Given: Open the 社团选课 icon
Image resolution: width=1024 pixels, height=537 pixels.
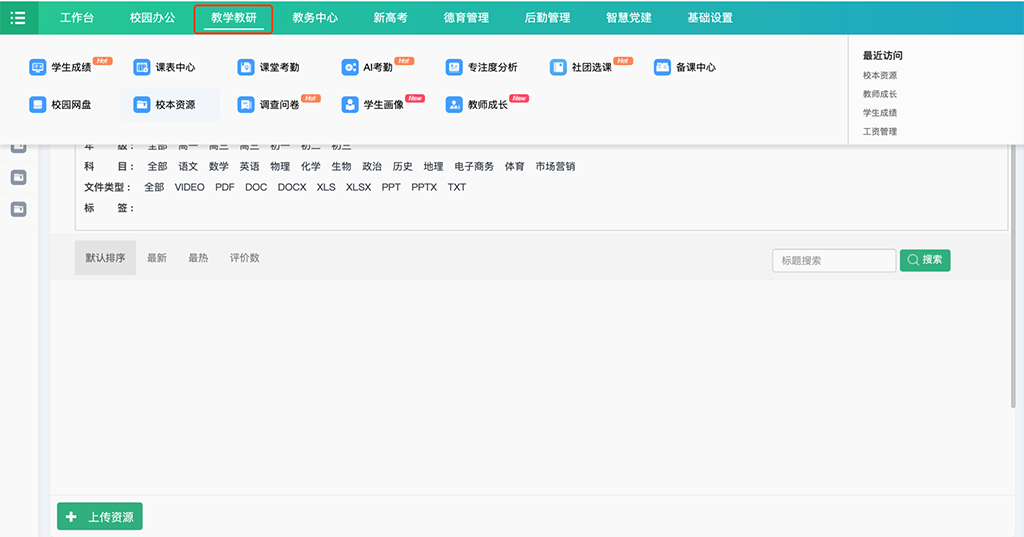Looking at the screenshot, I should [x=558, y=67].
